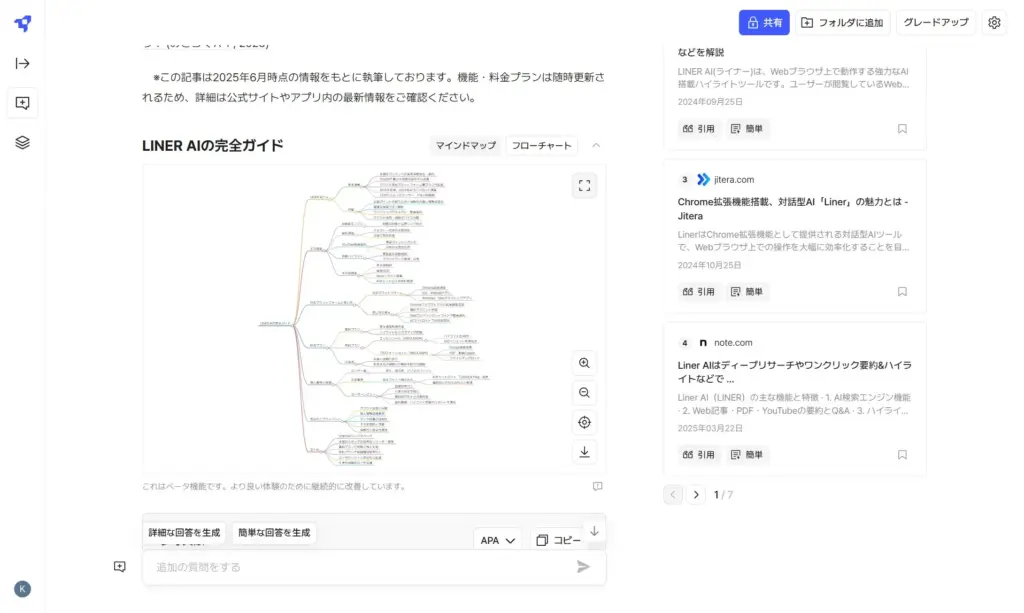This screenshot has height=613, width=1024.
Task: Open the layers stack sidebar icon
Action: coord(22,142)
